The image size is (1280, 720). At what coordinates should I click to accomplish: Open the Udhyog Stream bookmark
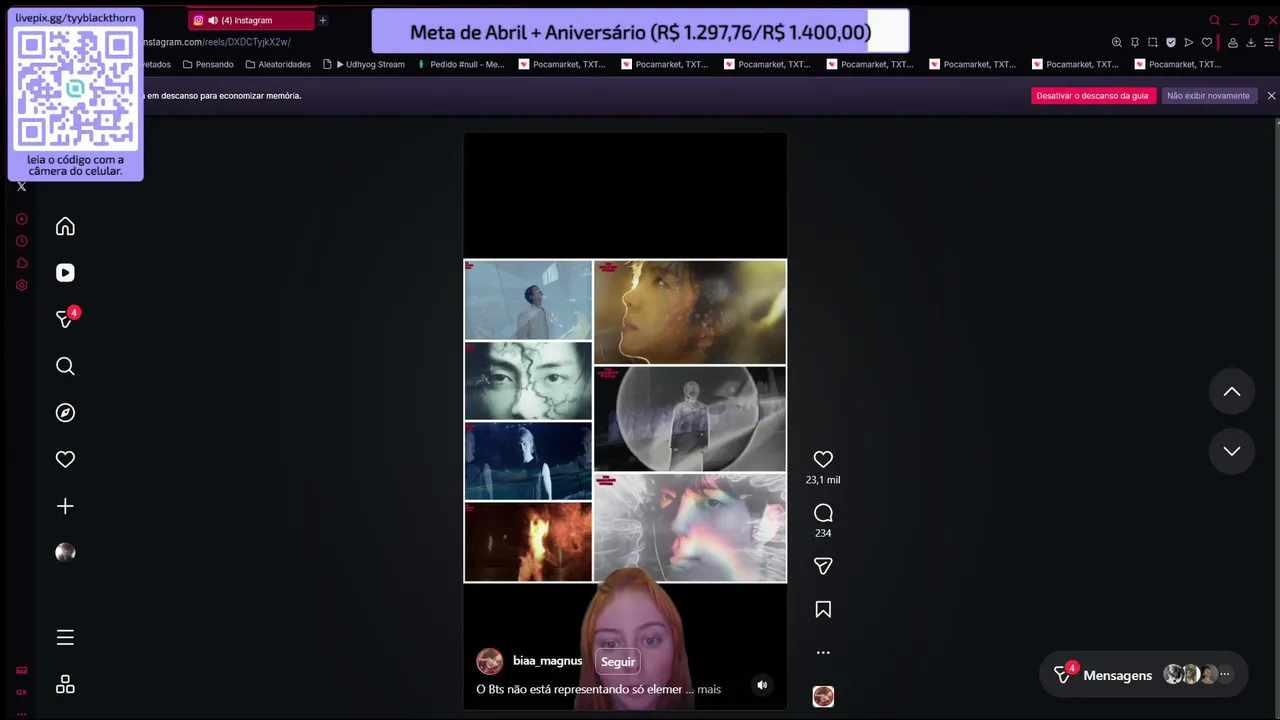364,64
